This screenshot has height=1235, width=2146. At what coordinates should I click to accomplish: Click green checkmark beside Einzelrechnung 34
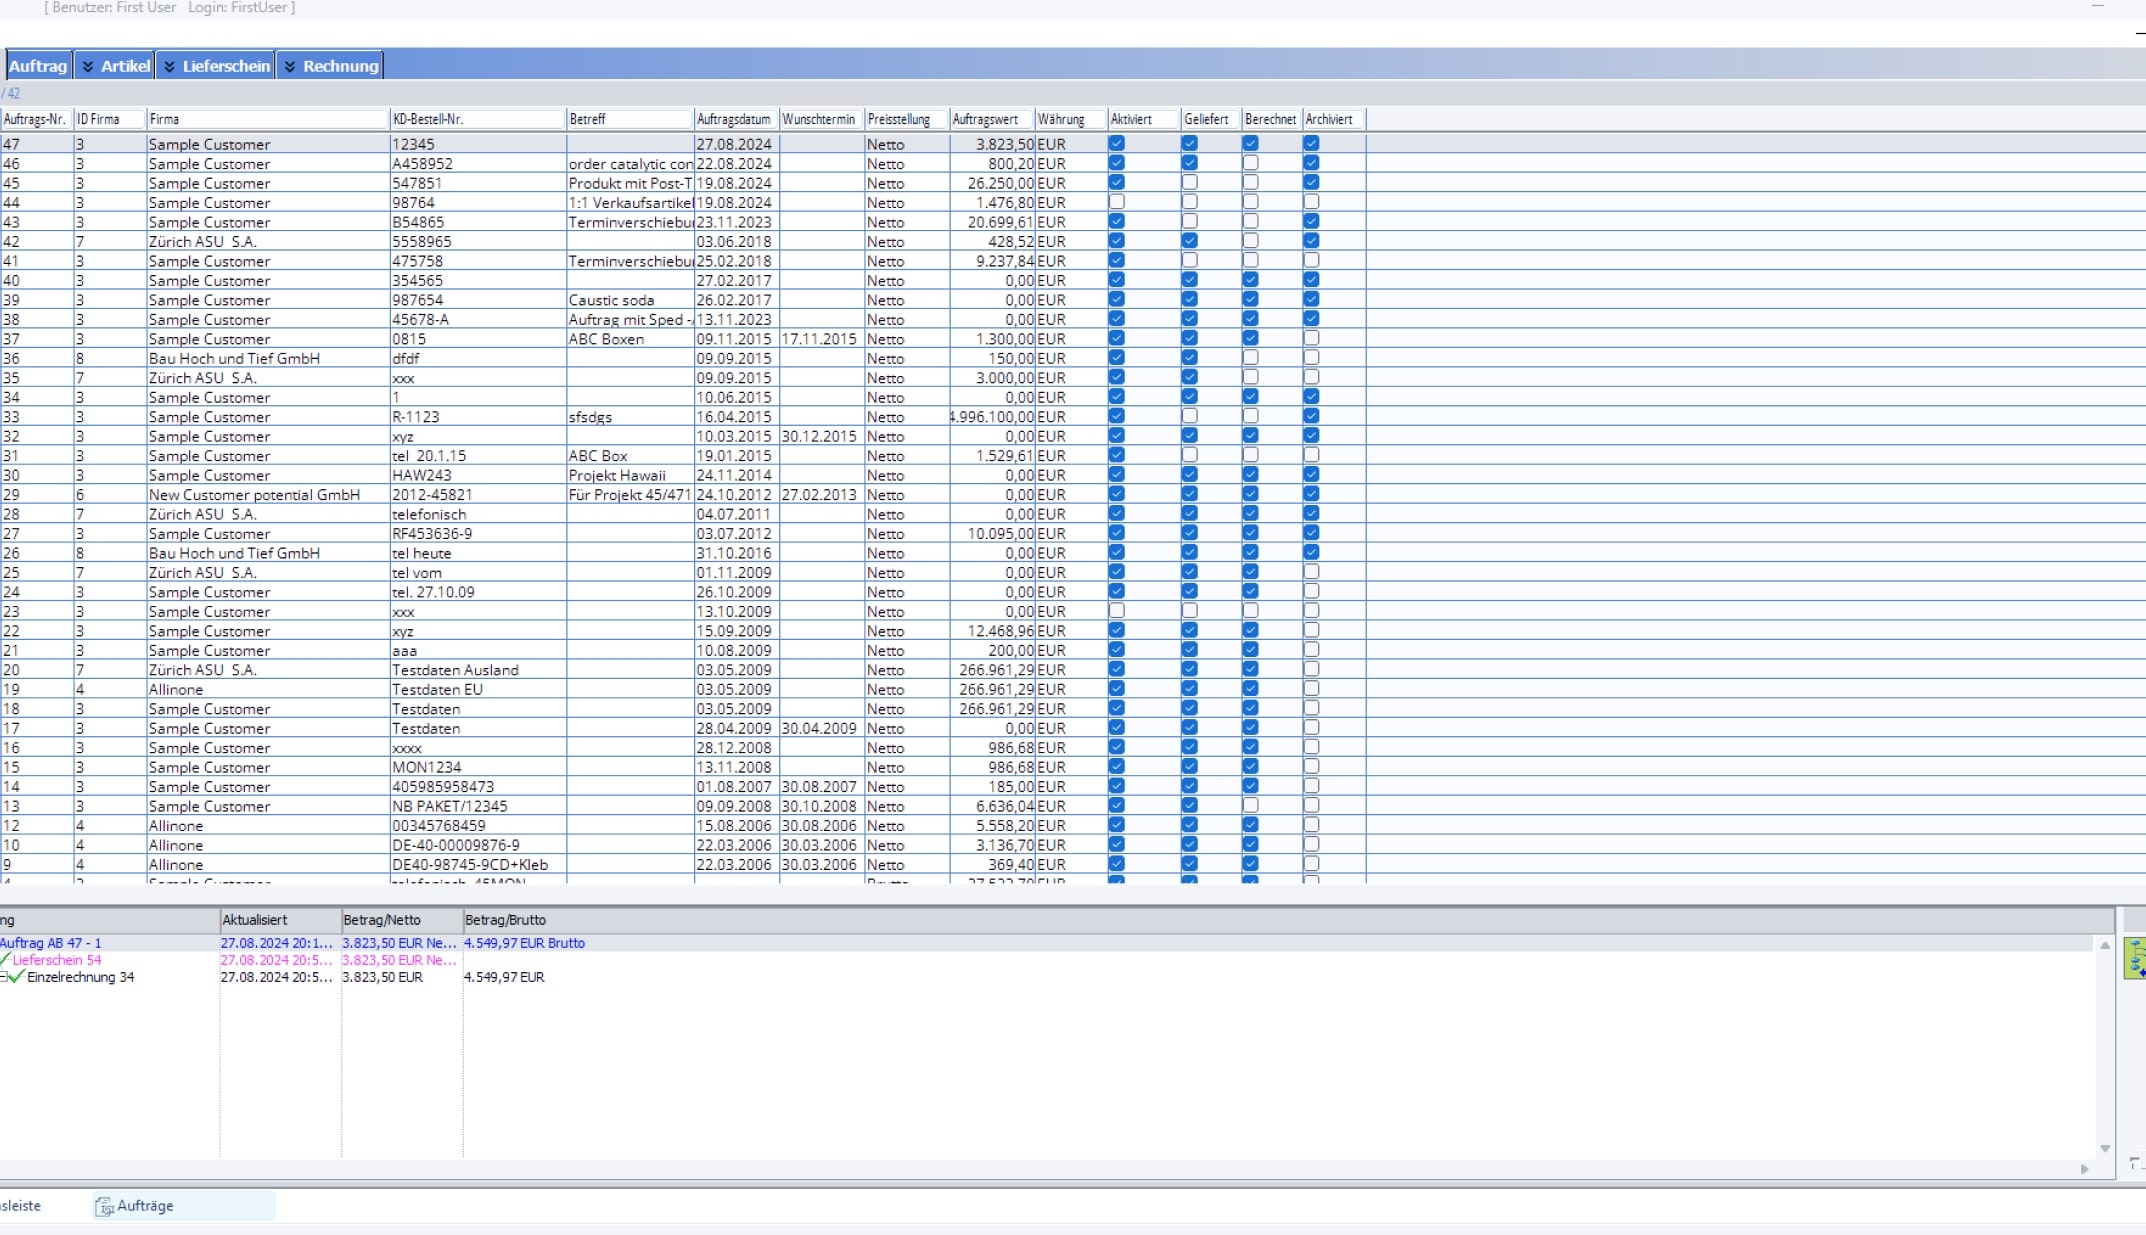[x=16, y=977]
